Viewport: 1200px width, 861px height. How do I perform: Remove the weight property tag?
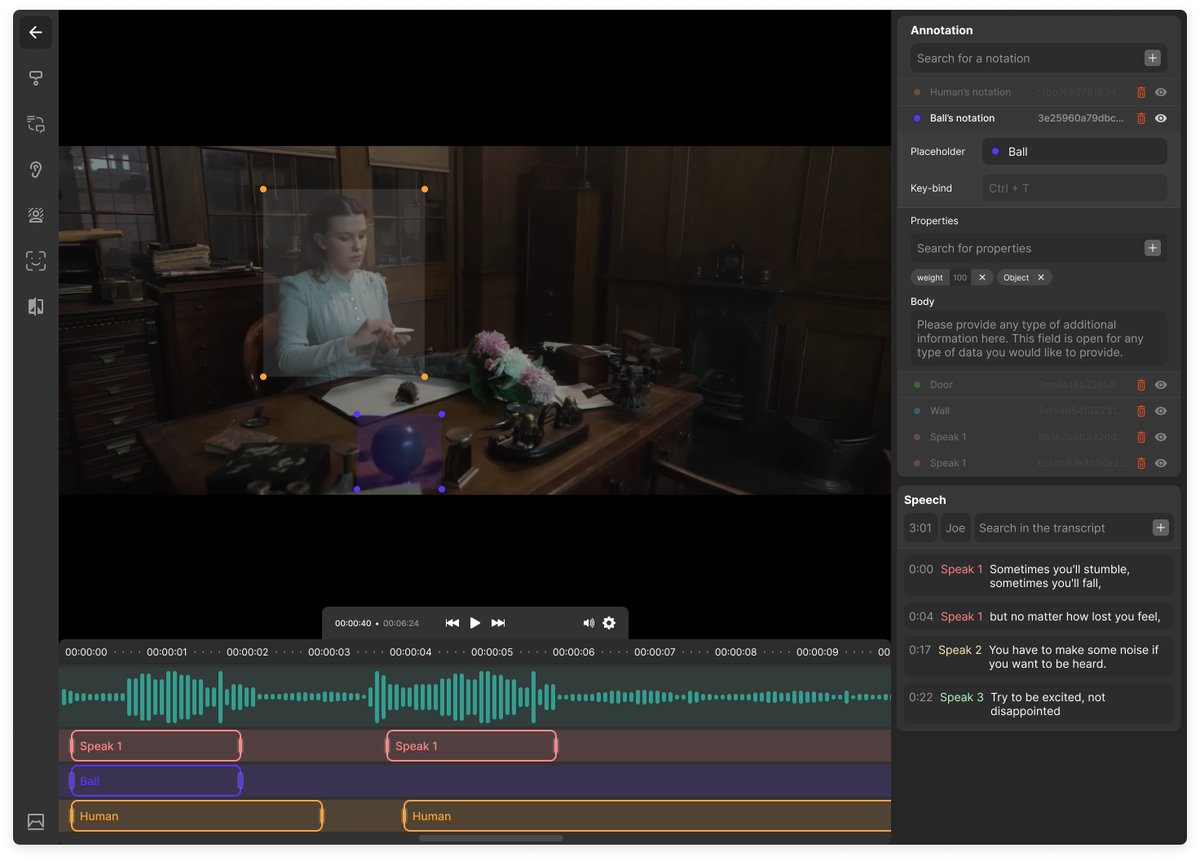click(x=982, y=278)
